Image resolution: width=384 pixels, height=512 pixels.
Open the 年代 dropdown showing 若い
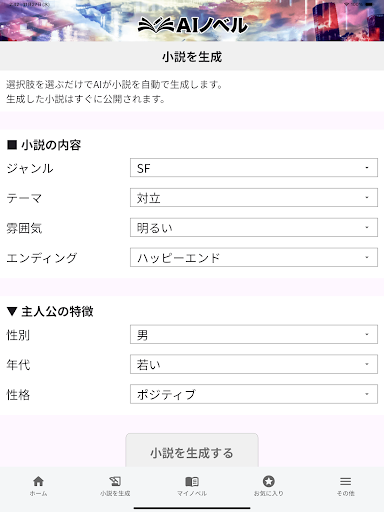point(254,364)
